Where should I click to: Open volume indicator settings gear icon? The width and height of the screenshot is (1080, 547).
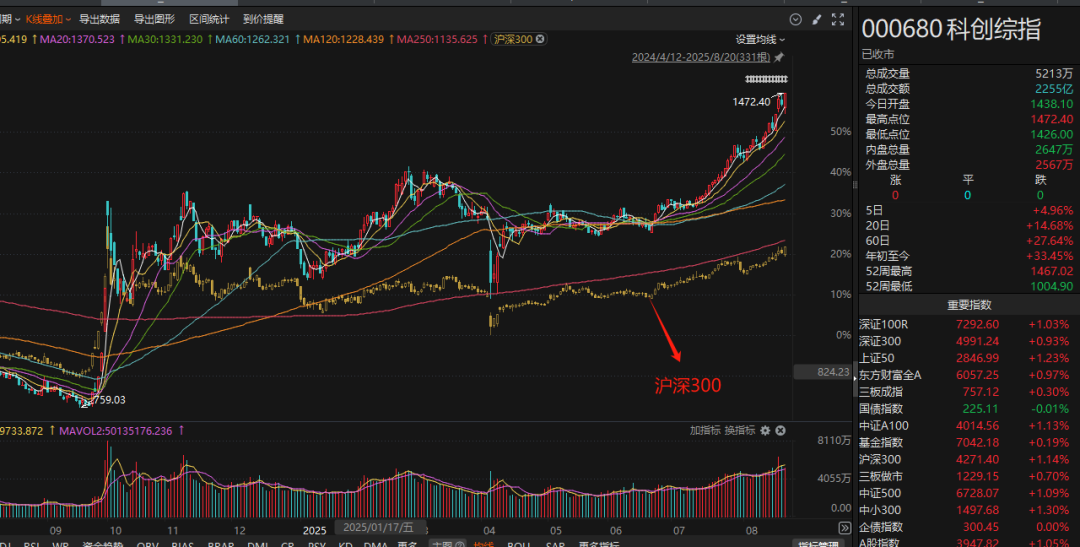765,430
